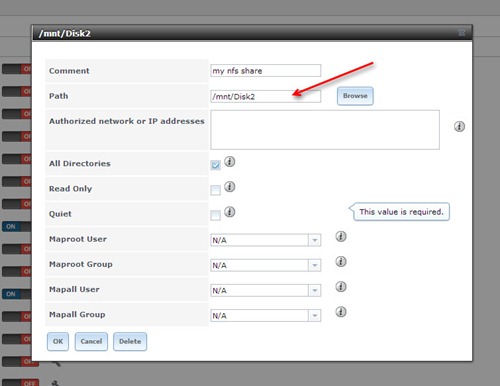
Task: Enable the Quiet checkbox
Action: click(215, 215)
